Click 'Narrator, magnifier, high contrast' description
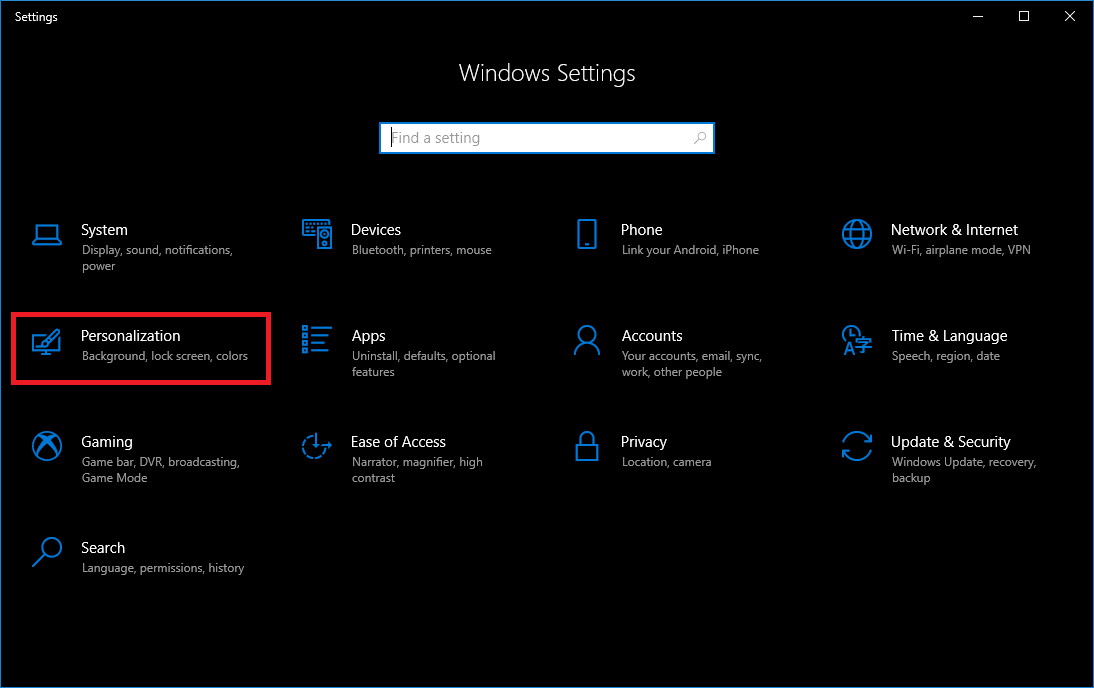 (417, 470)
